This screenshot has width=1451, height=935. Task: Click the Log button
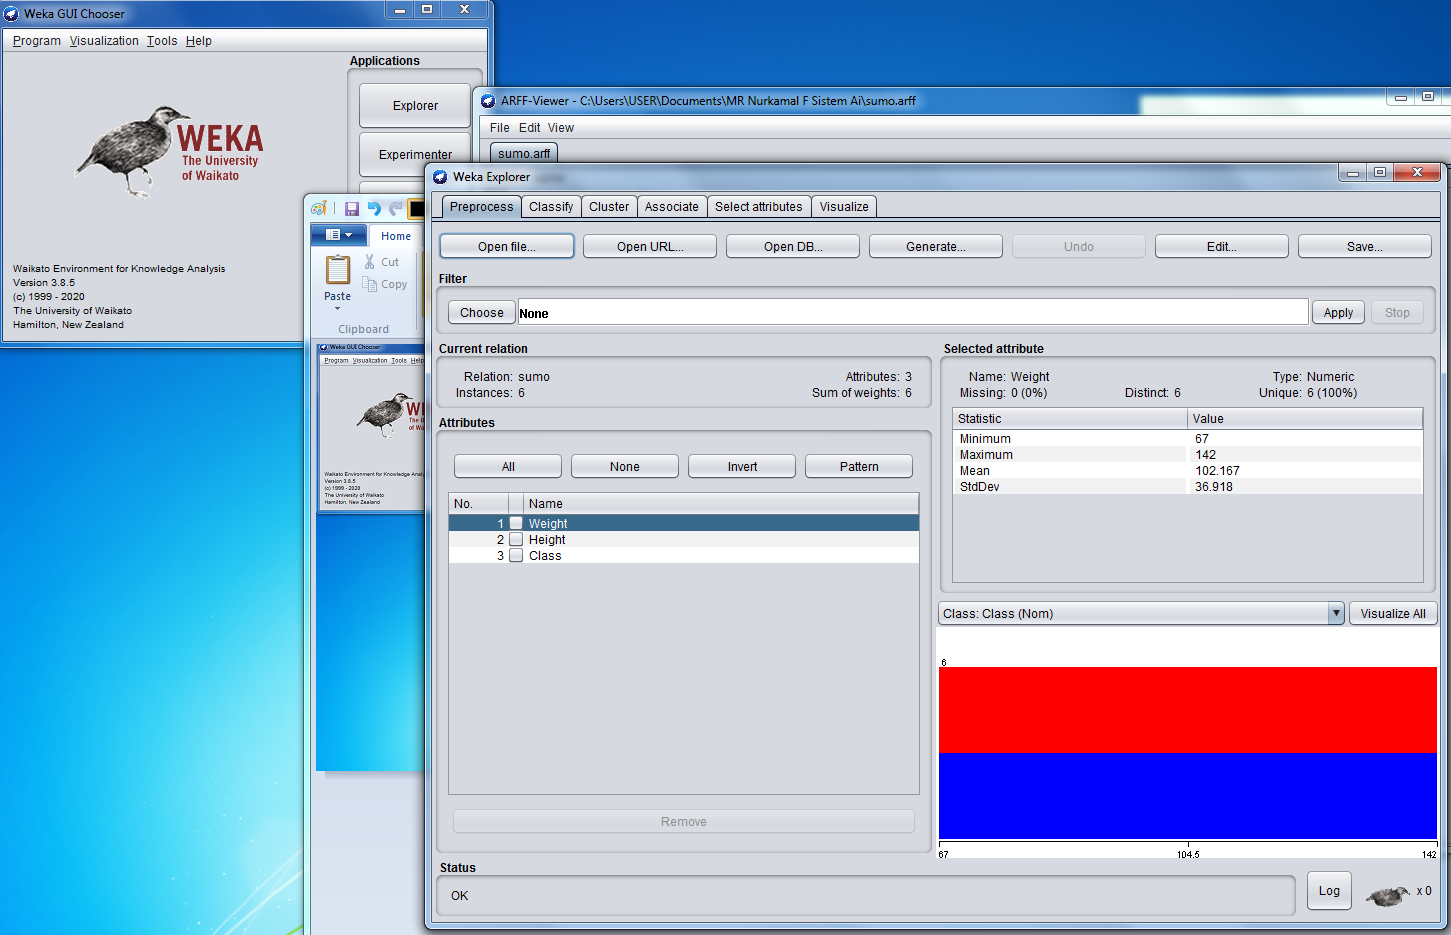tap(1329, 891)
